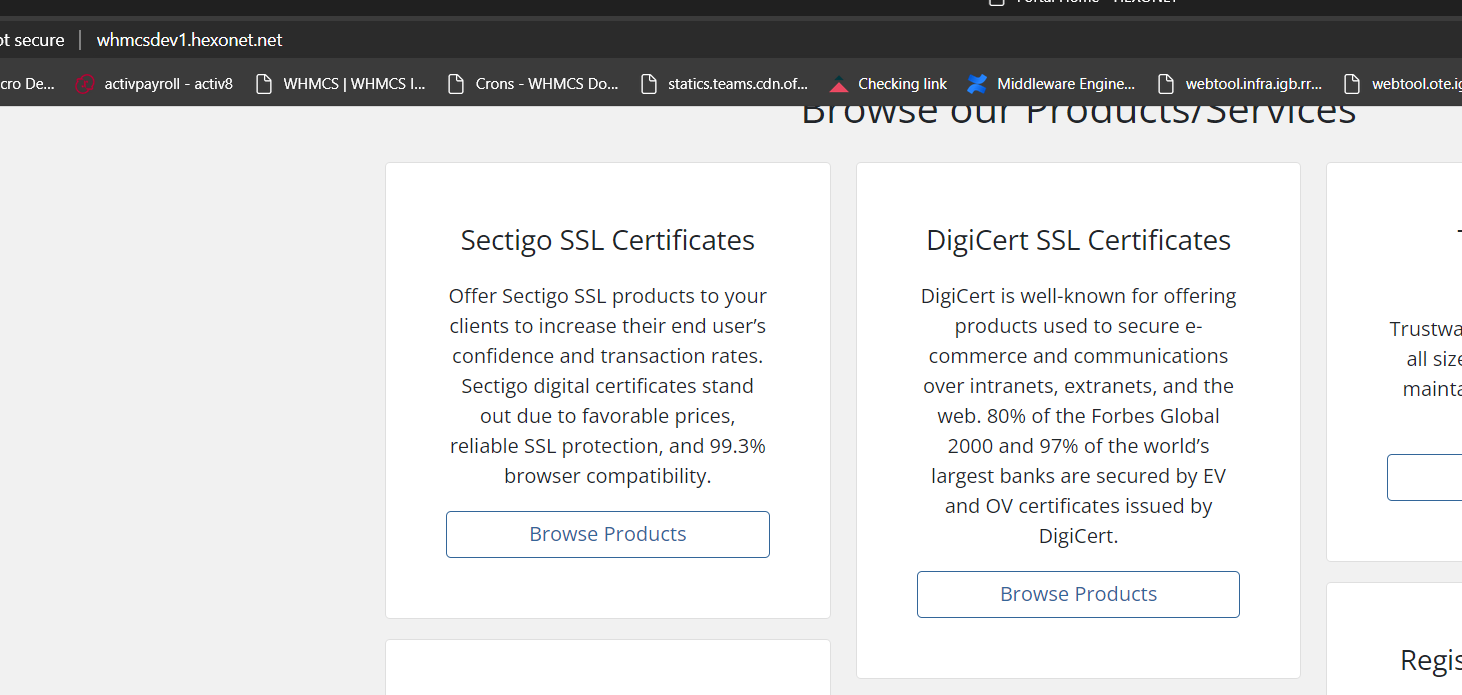1462x695 pixels.
Task: Select the Sectigo SSL Certificates heading
Action: click(607, 240)
